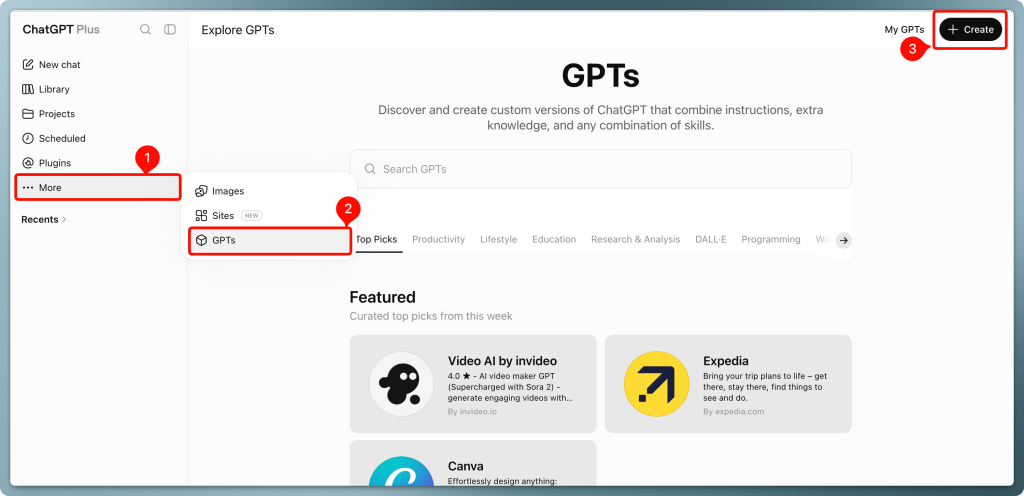Click the NEW badge next to Sites
The height and width of the screenshot is (496, 1024).
tap(251, 215)
